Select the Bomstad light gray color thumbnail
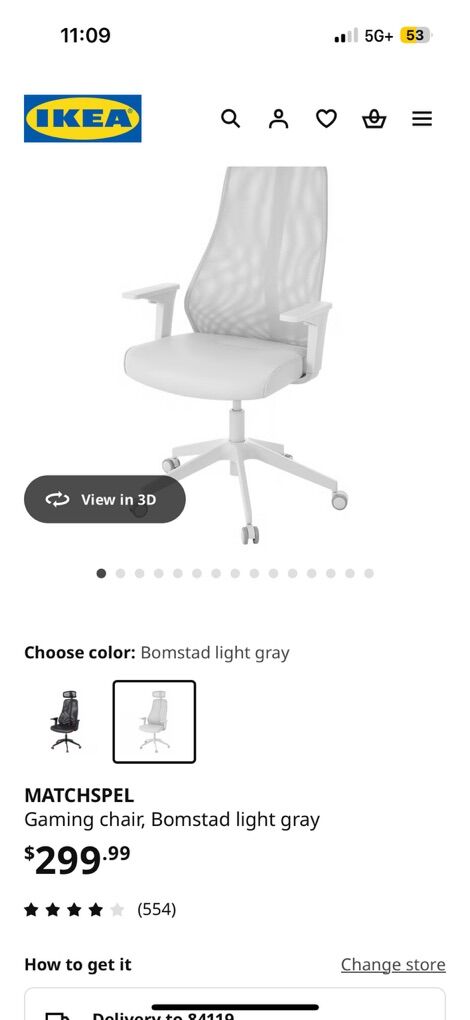Image resolution: width=470 pixels, height=1020 pixels. click(154, 721)
